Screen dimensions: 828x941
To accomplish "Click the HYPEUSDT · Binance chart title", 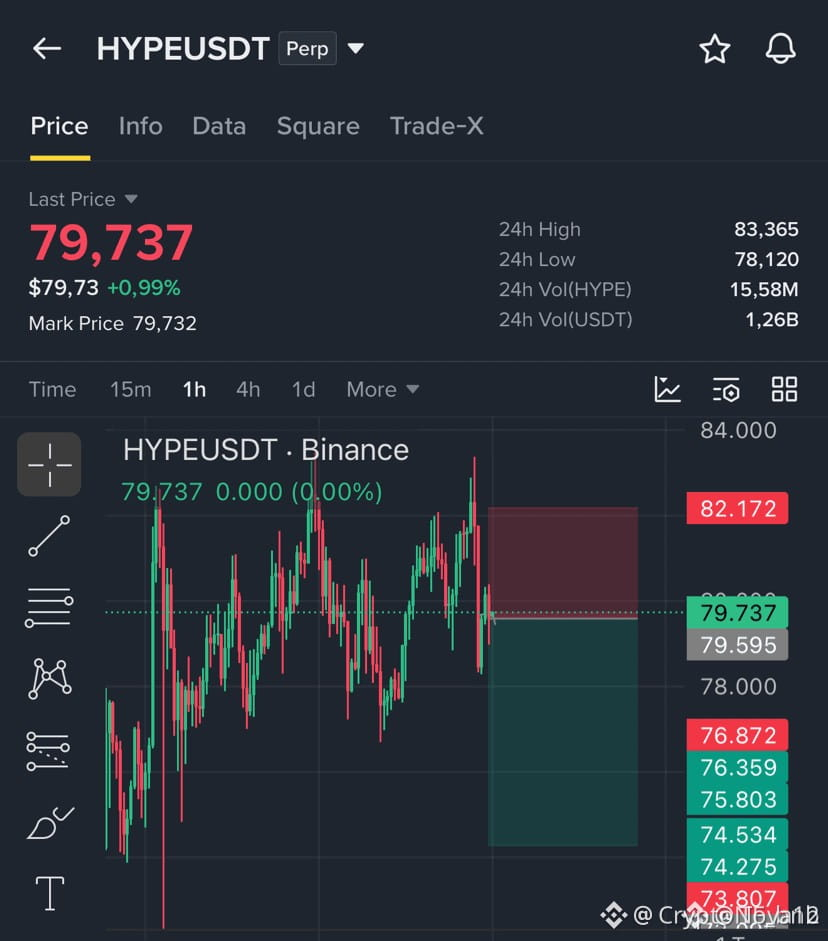I will click(x=266, y=450).
